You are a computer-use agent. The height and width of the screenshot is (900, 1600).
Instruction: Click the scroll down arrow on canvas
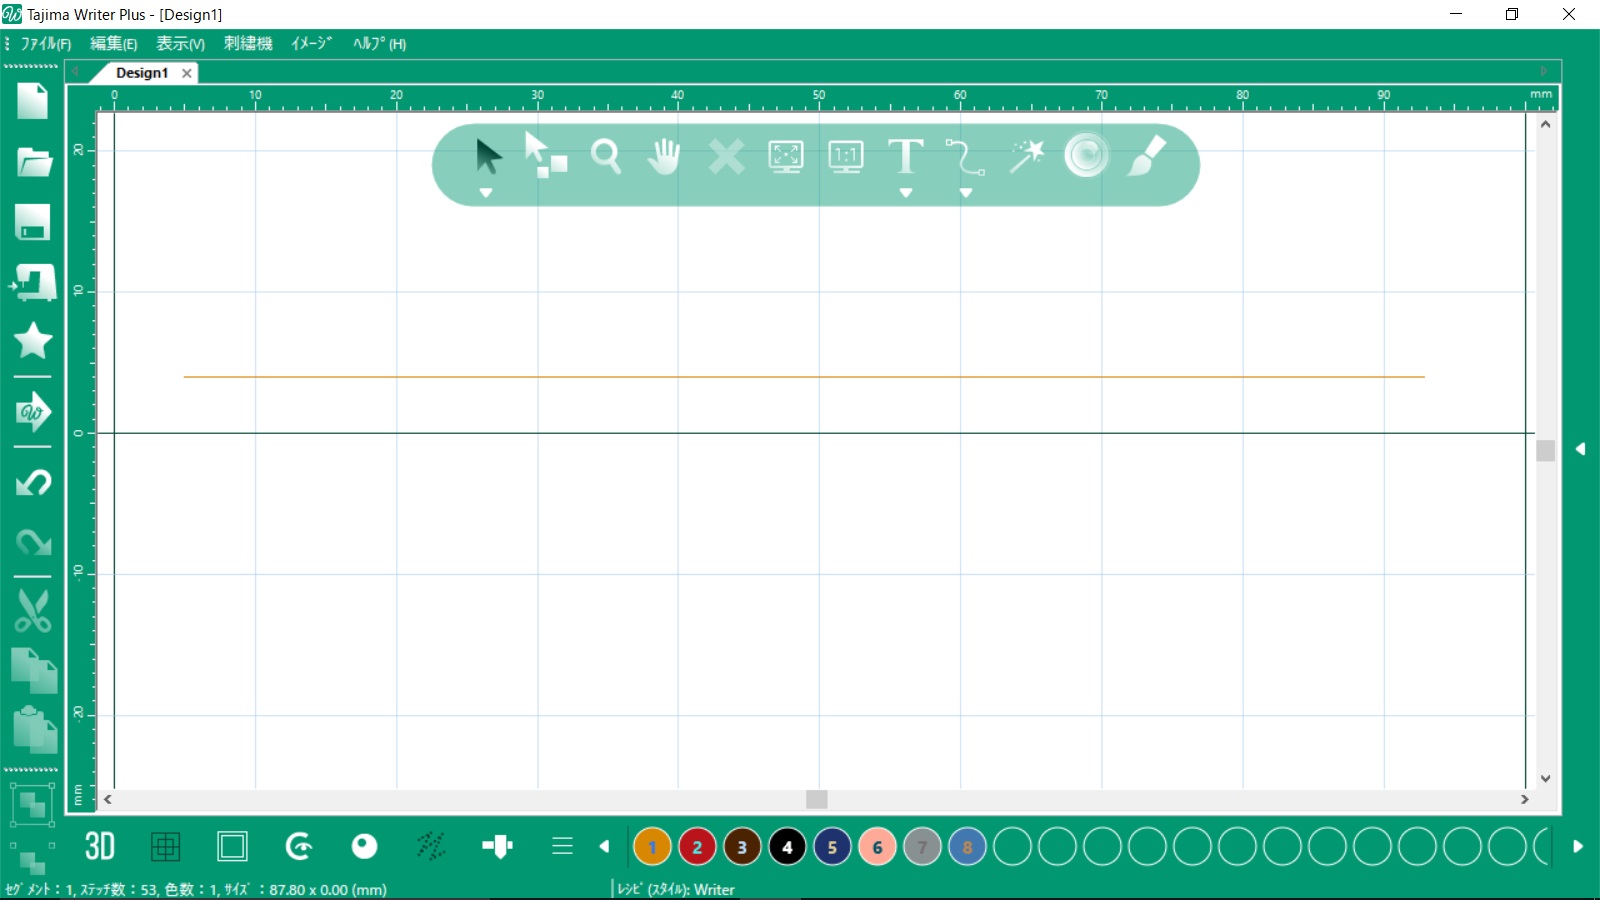[1546, 778]
